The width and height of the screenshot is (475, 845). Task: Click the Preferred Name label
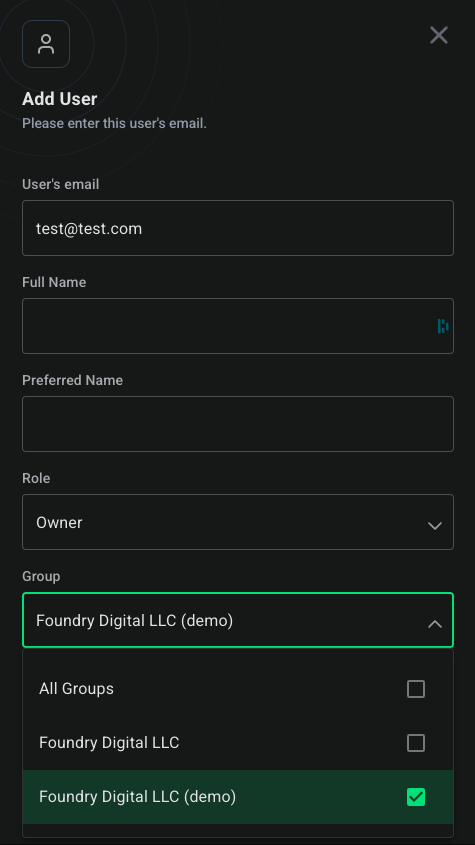[72, 380]
